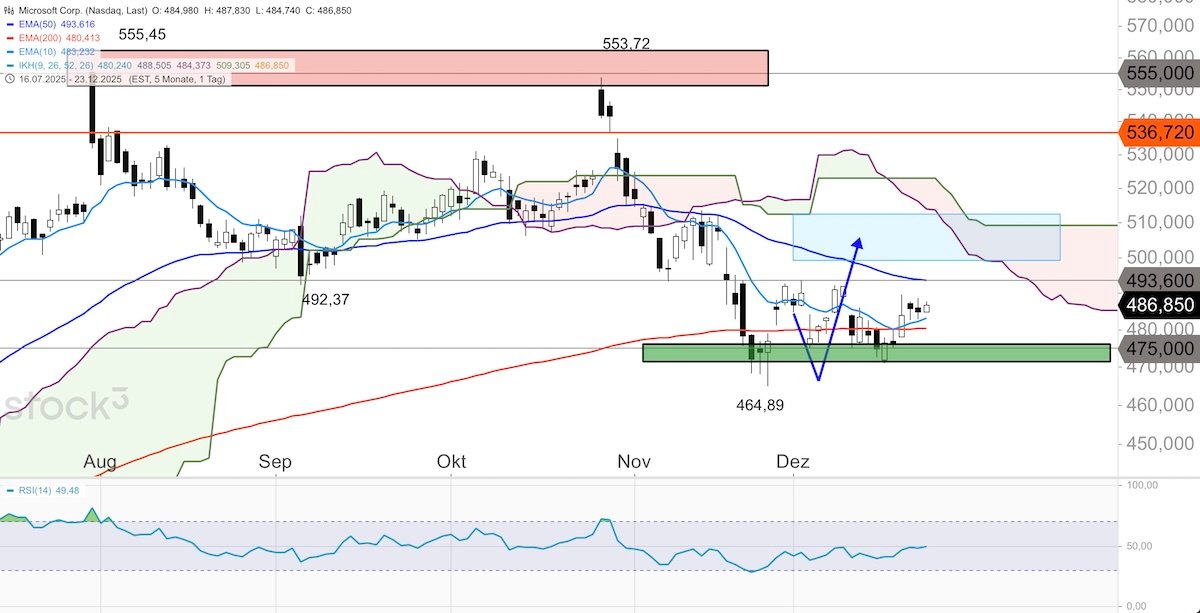1200x613 pixels.
Task: Switch to the Dez section of the timeline
Action: [795, 462]
